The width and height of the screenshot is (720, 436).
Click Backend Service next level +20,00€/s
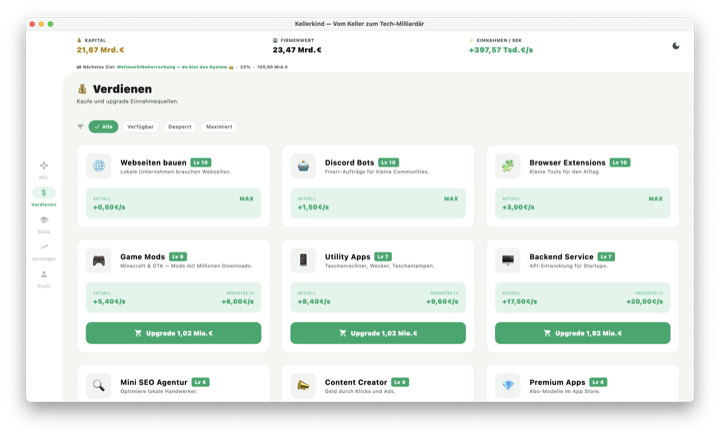[645, 302]
